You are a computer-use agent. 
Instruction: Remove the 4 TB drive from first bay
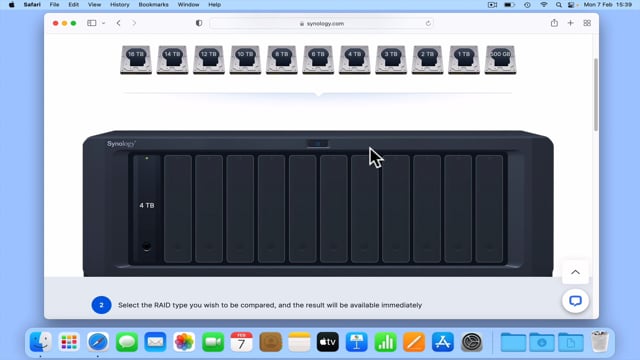tap(147, 209)
